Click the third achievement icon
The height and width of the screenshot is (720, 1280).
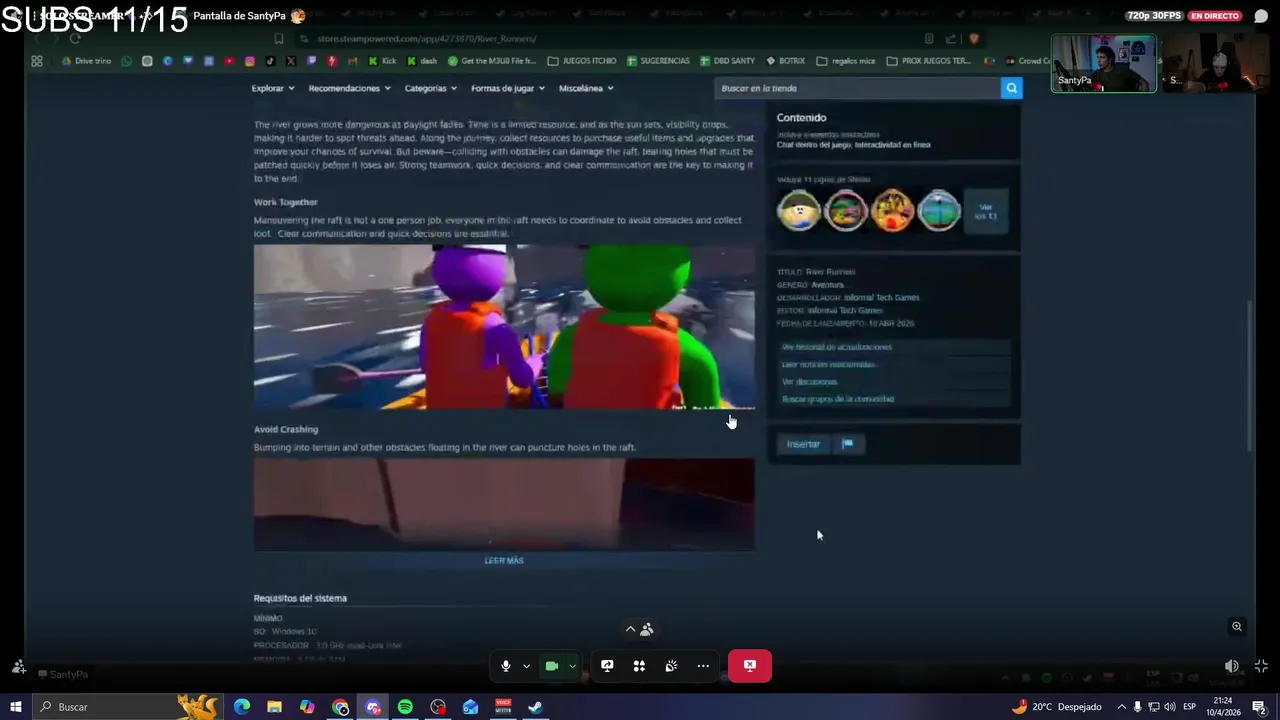(x=892, y=211)
